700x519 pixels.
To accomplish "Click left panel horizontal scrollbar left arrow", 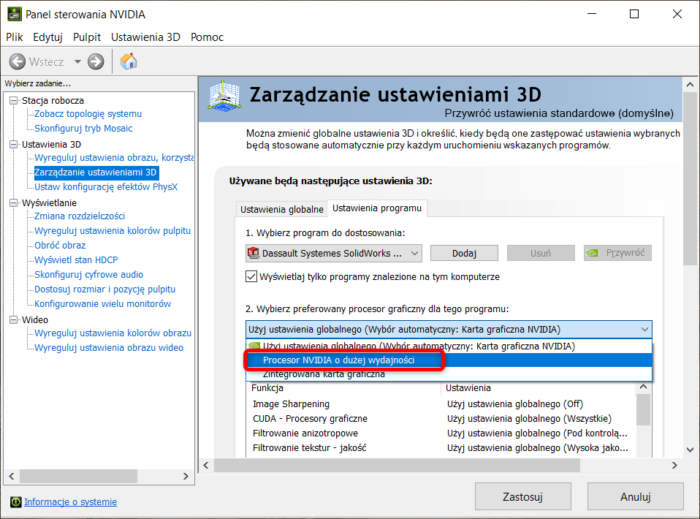I will [12, 476].
